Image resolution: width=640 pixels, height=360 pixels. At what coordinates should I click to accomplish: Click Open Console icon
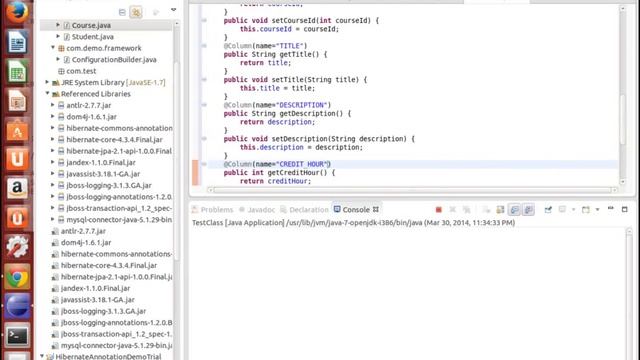[586, 209]
